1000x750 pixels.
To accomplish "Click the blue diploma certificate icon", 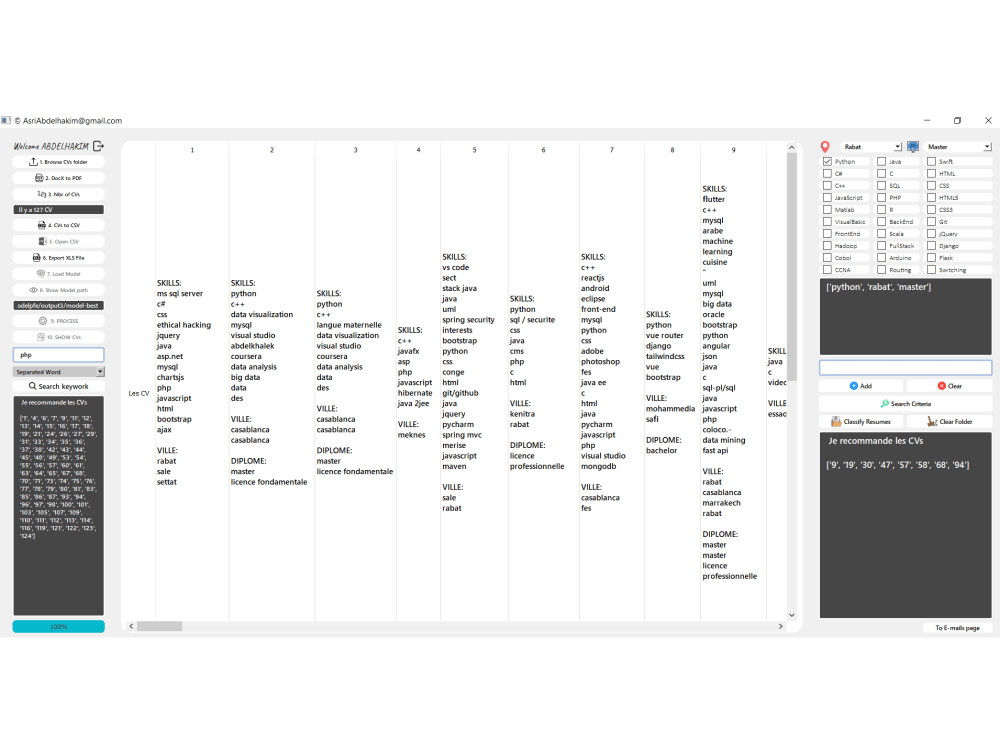I will pos(913,147).
